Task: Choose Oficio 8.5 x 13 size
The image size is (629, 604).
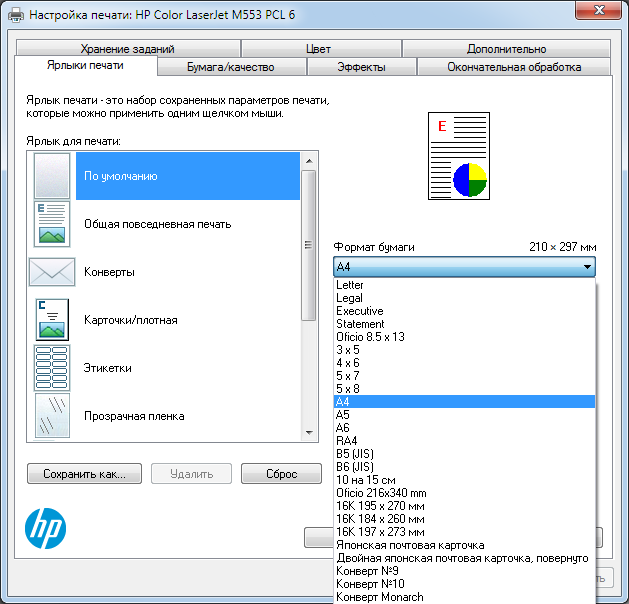Action: pos(464,336)
